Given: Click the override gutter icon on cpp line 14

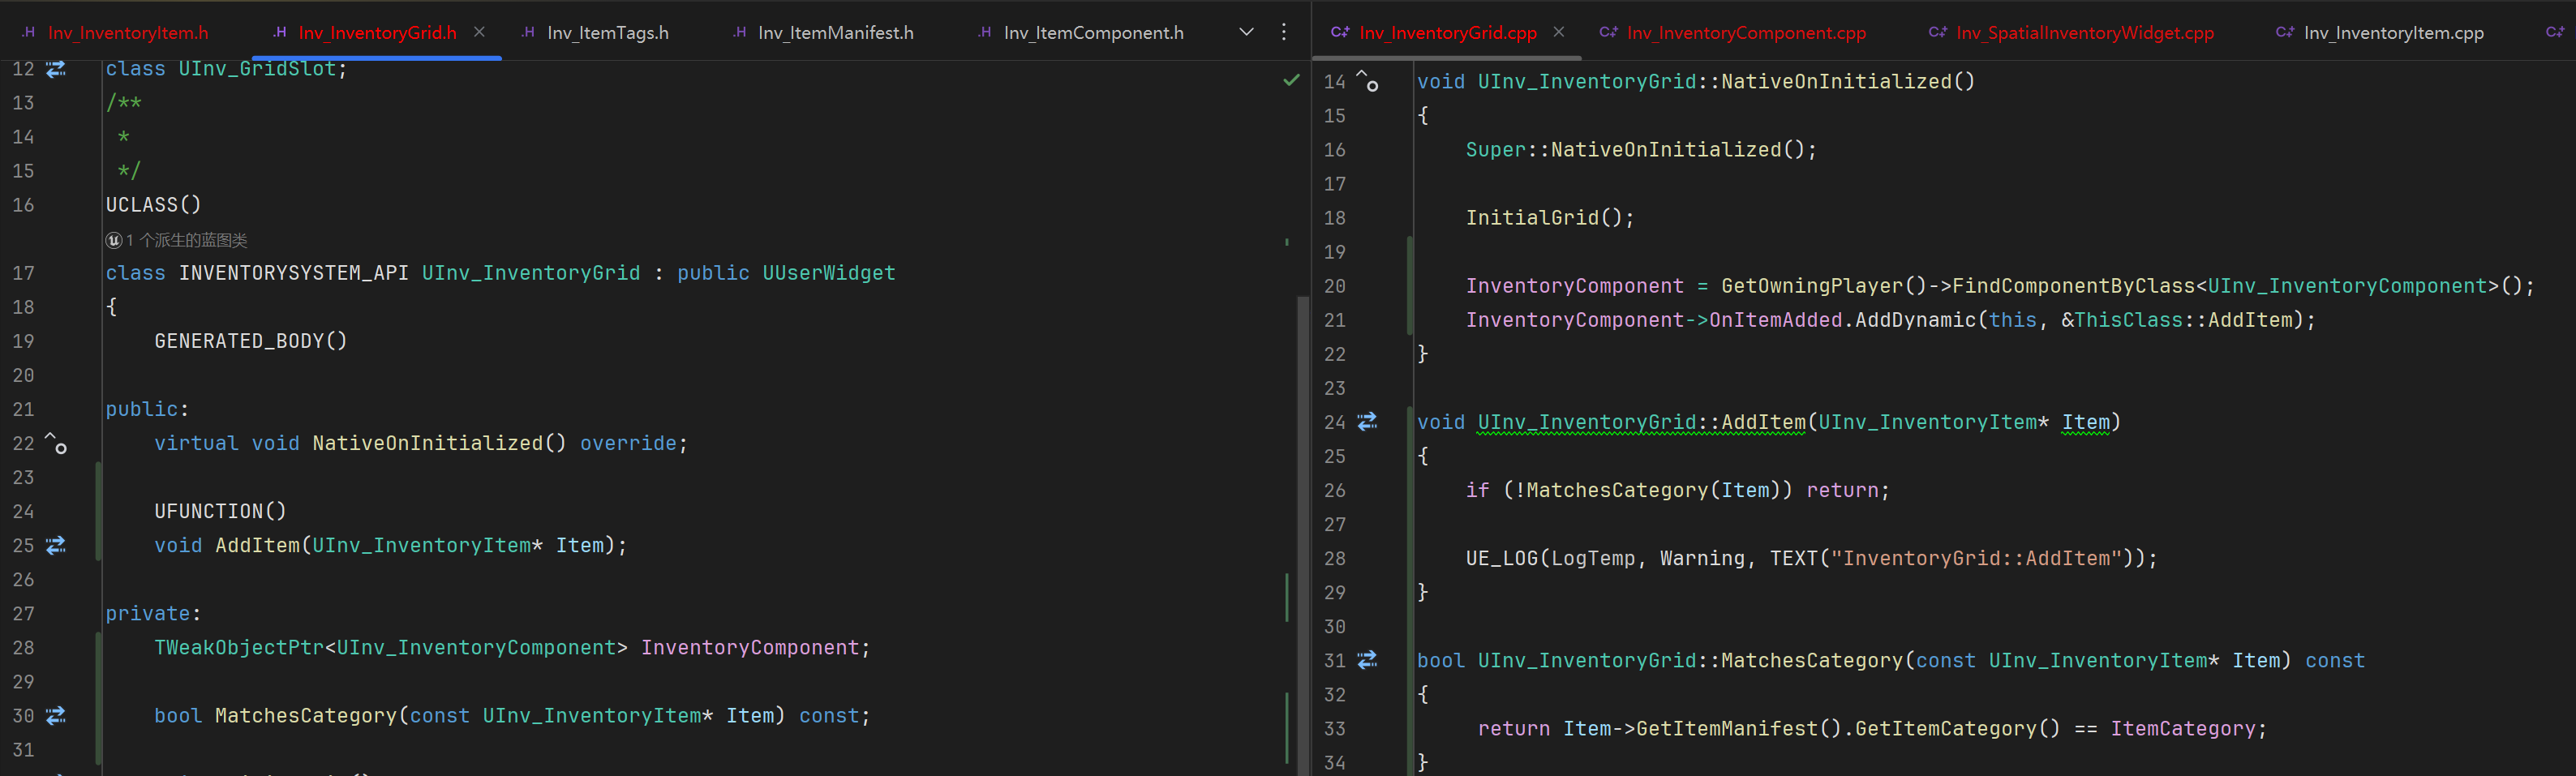Looking at the screenshot, I should [1367, 81].
